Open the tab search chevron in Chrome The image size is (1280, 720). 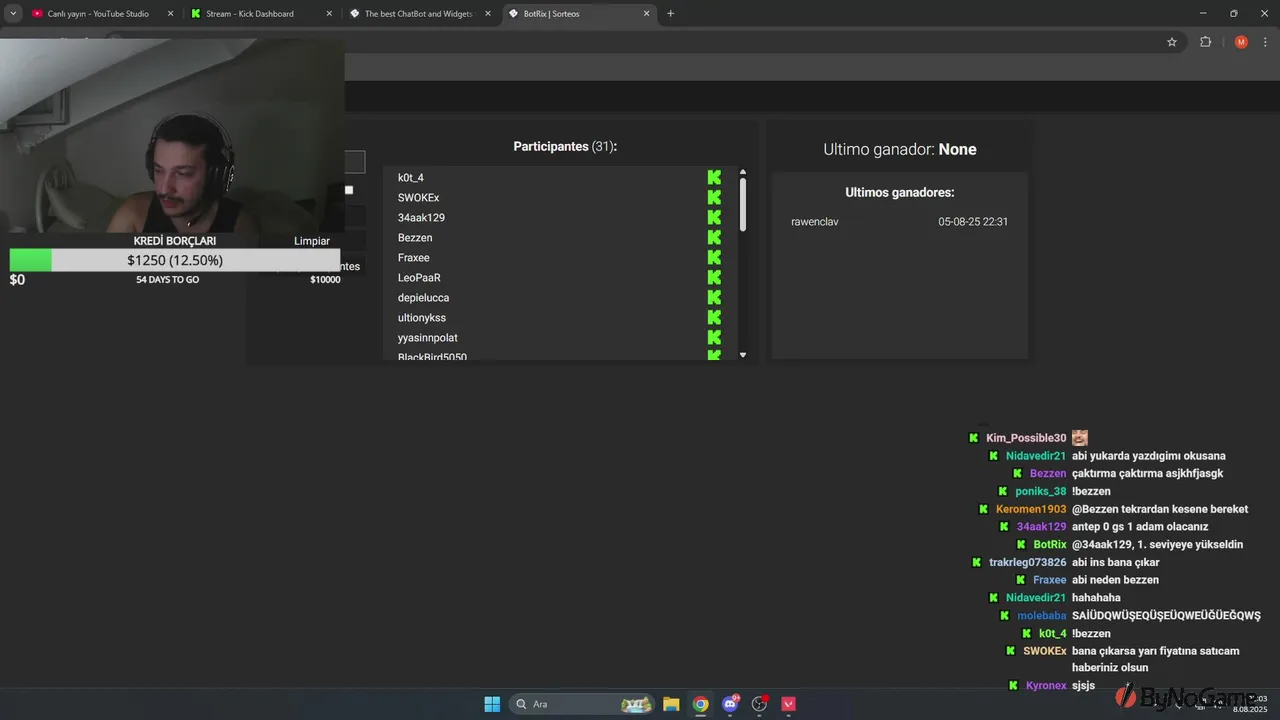point(13,13)
